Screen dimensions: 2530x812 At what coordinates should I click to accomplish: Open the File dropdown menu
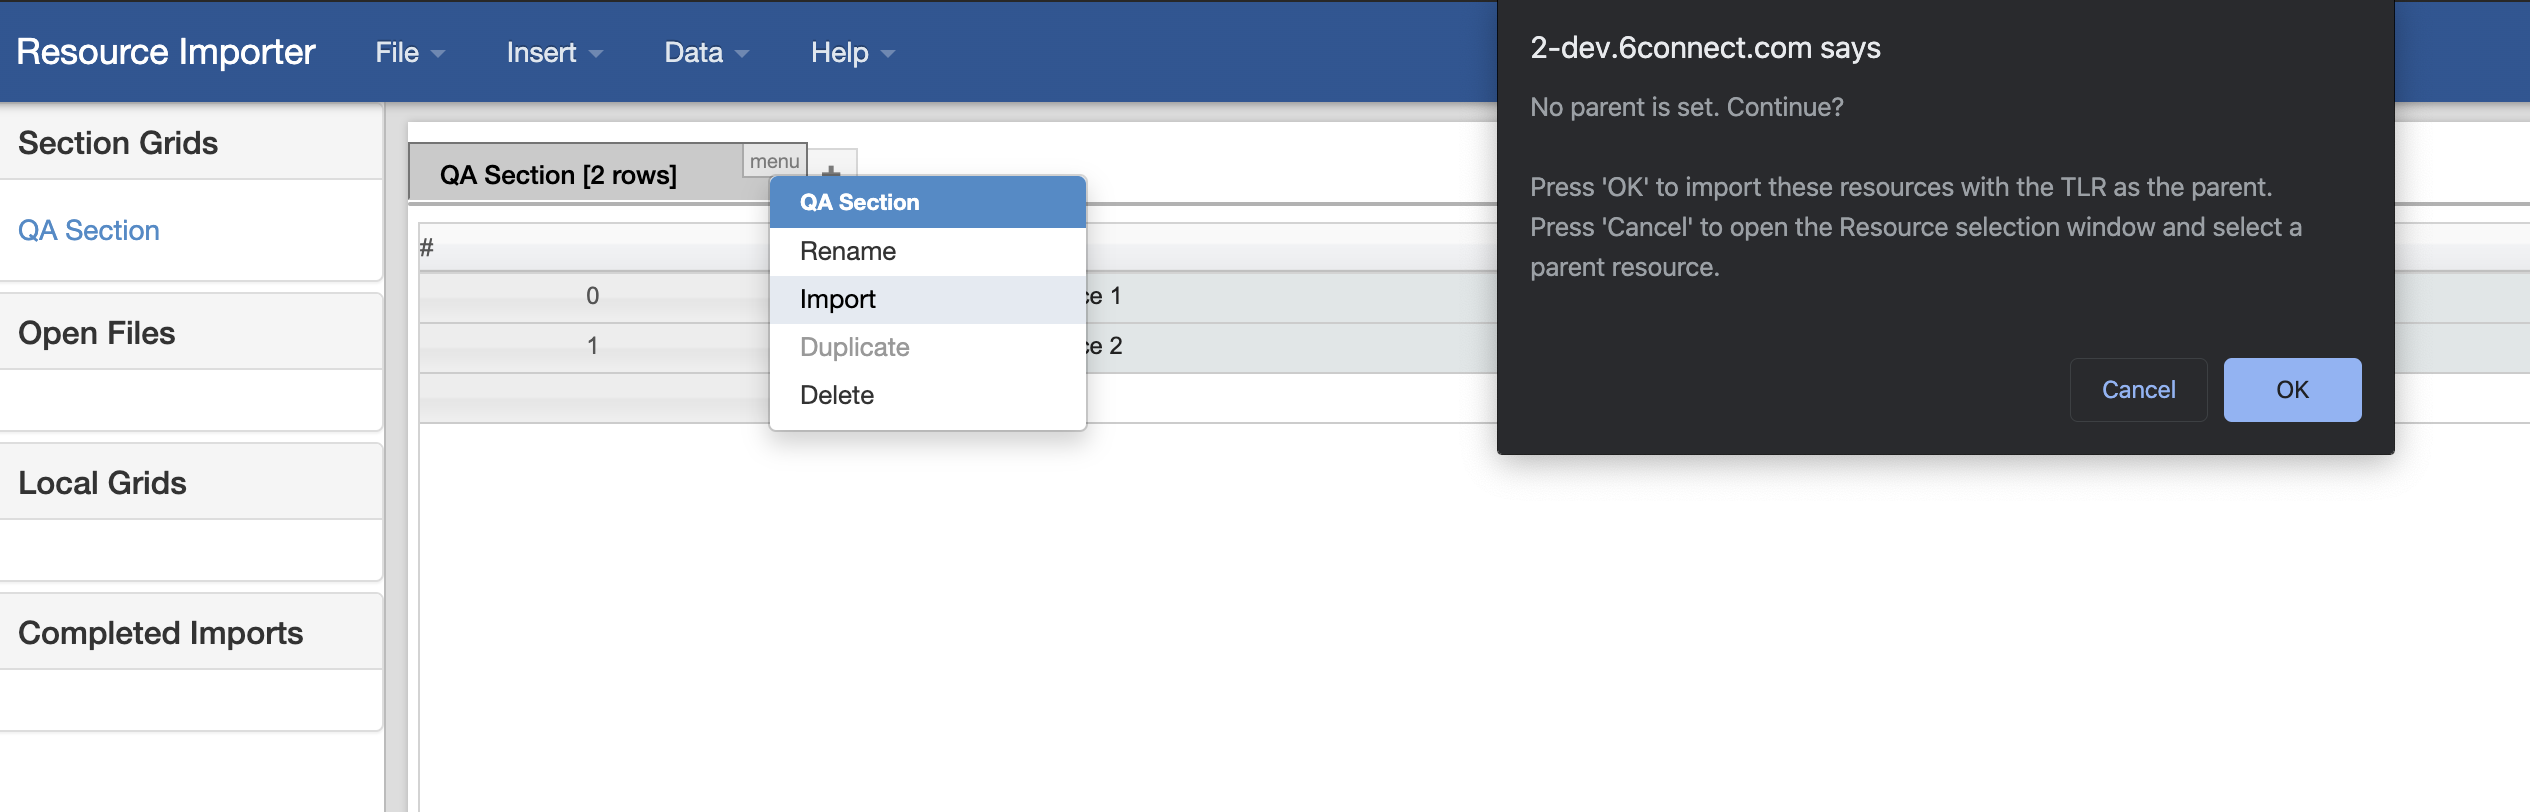pos(409,53)
